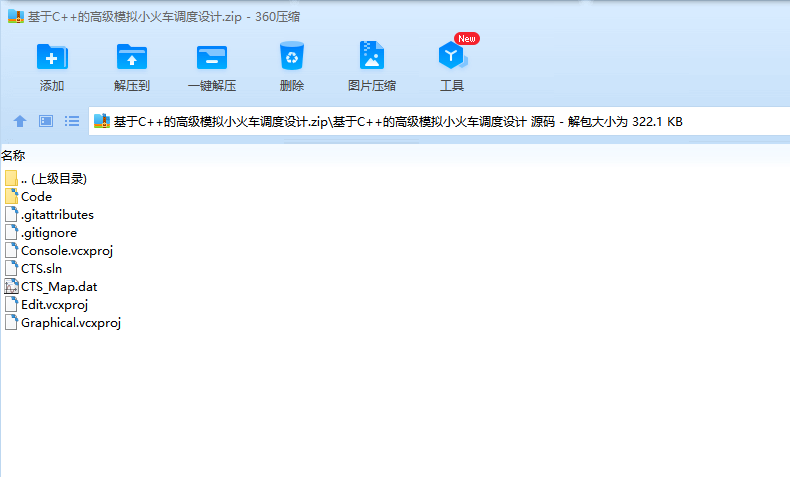Viewport: 790px width, 477px height.
Task: Switch to the large icon view mode
Action: [x=46, y=121]
